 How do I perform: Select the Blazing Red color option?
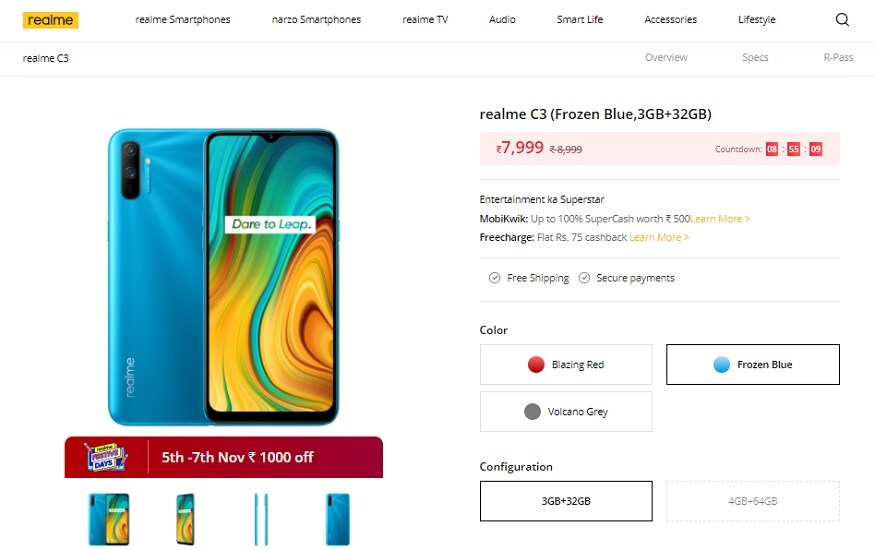pos(566,364)
